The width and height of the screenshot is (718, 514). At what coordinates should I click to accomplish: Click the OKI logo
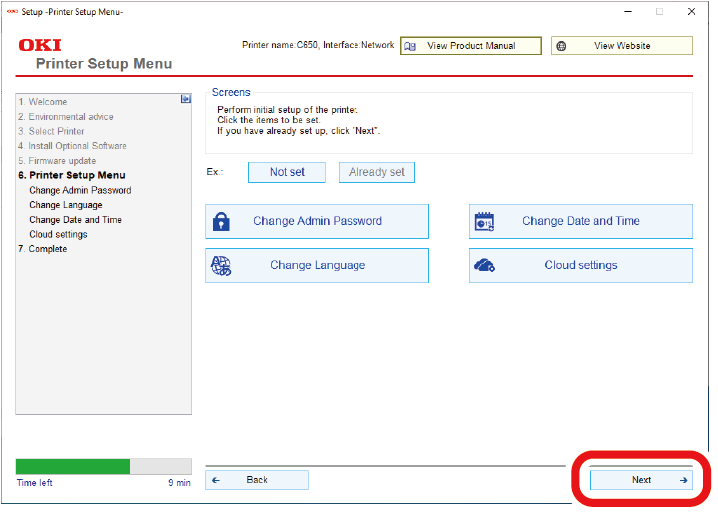pos(39,46)
